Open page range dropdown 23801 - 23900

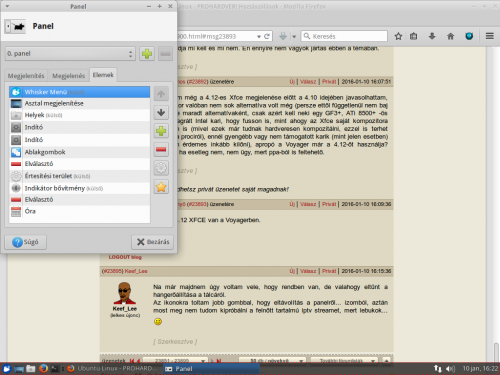coord(175,361)
